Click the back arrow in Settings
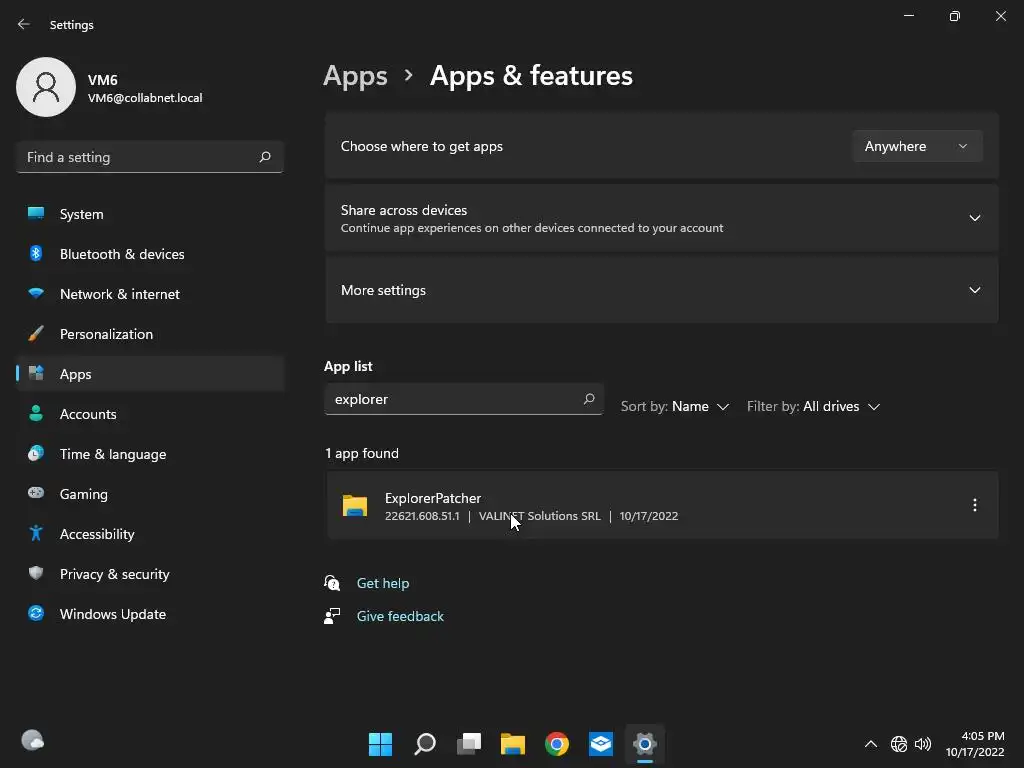 point(24,24)
